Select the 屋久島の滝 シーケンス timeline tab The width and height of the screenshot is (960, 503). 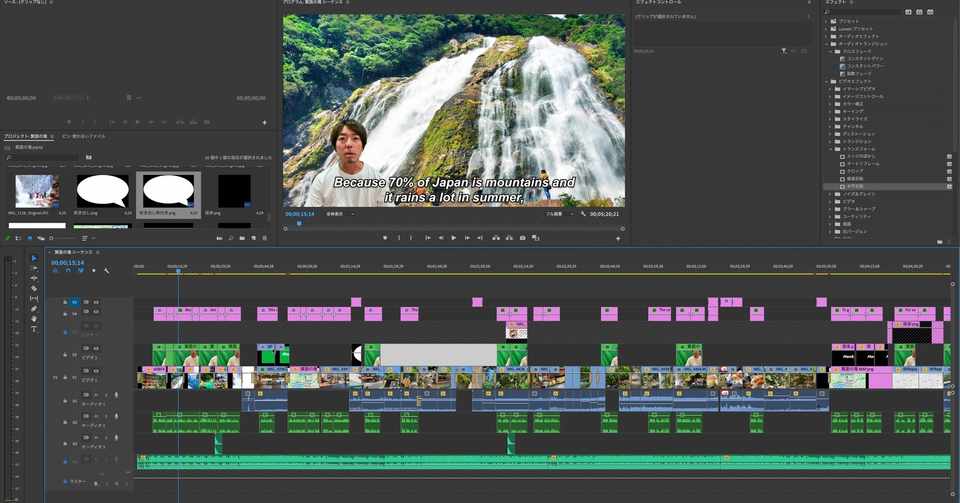(x=73, y=252)
